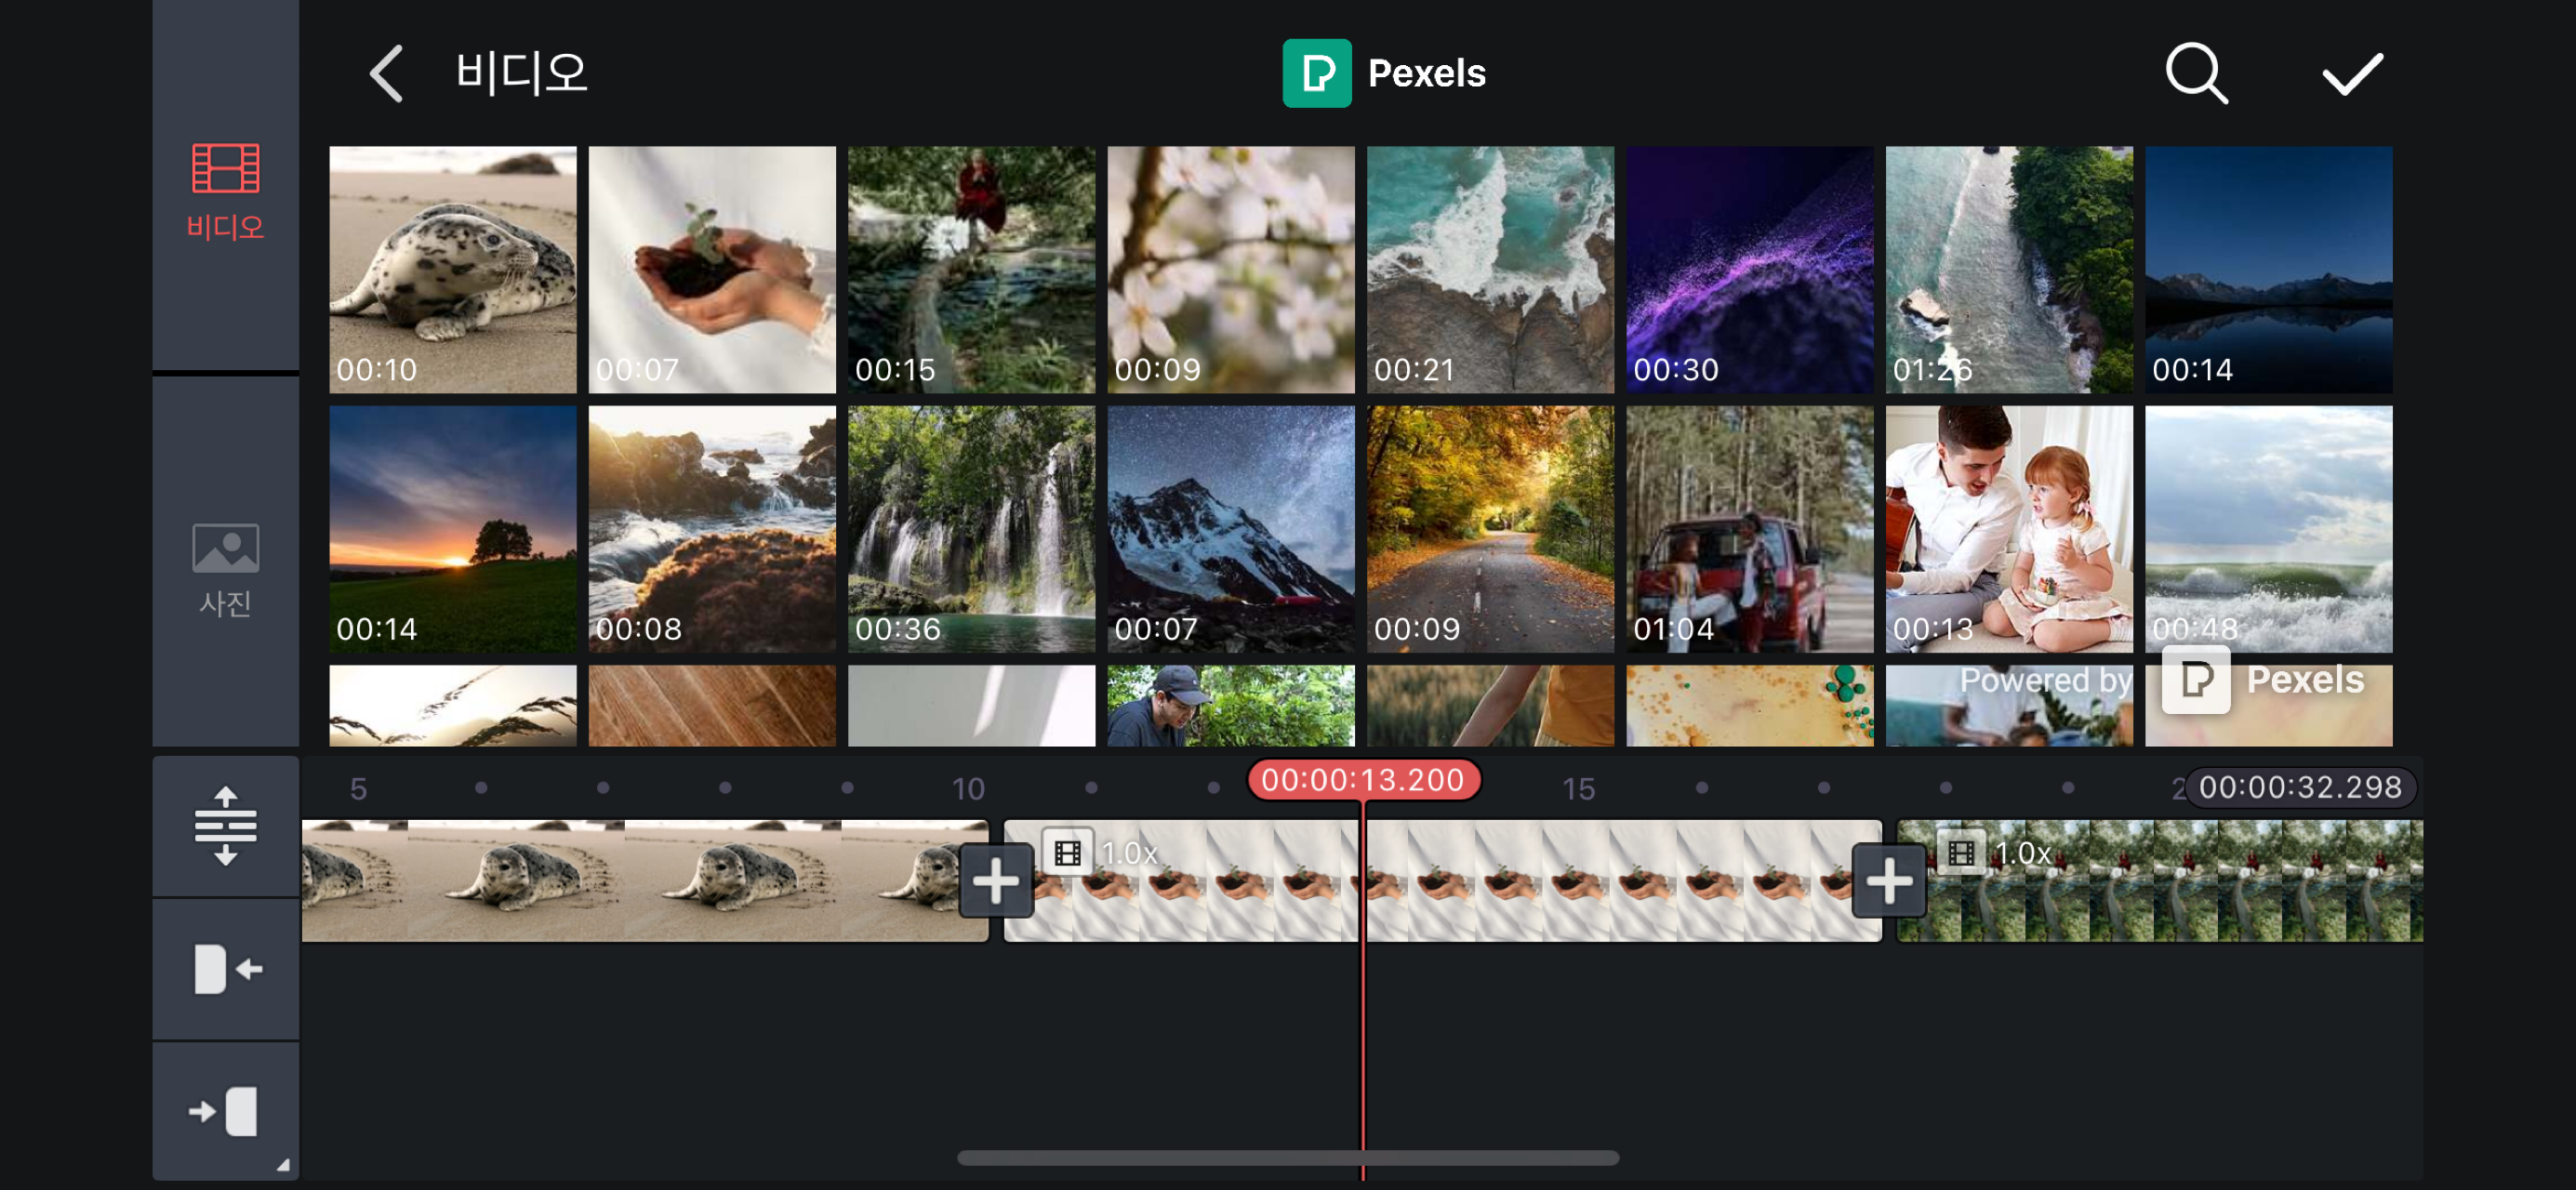The height and width of the screenshot is (1190, 2576).
Task: Select the 비디오 tab in sidebar
Action: [x=226, y=191]
